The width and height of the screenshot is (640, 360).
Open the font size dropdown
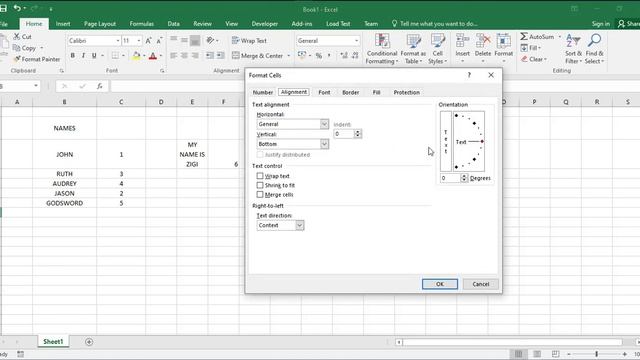click(139, 41)
